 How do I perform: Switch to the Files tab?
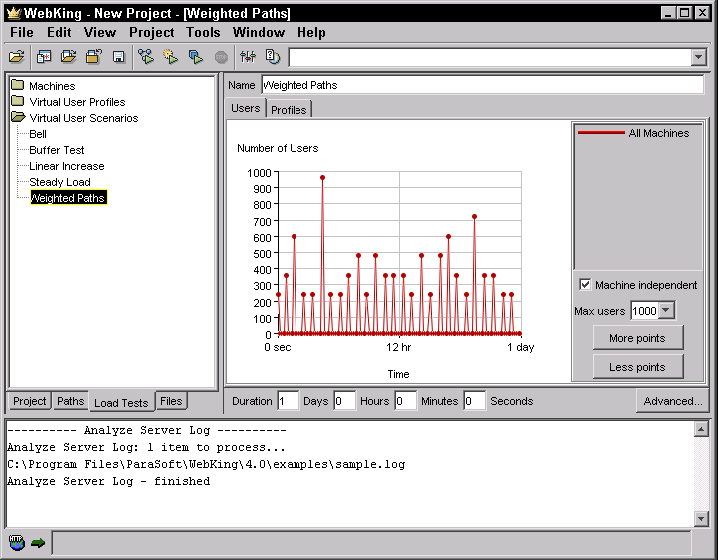171,401
